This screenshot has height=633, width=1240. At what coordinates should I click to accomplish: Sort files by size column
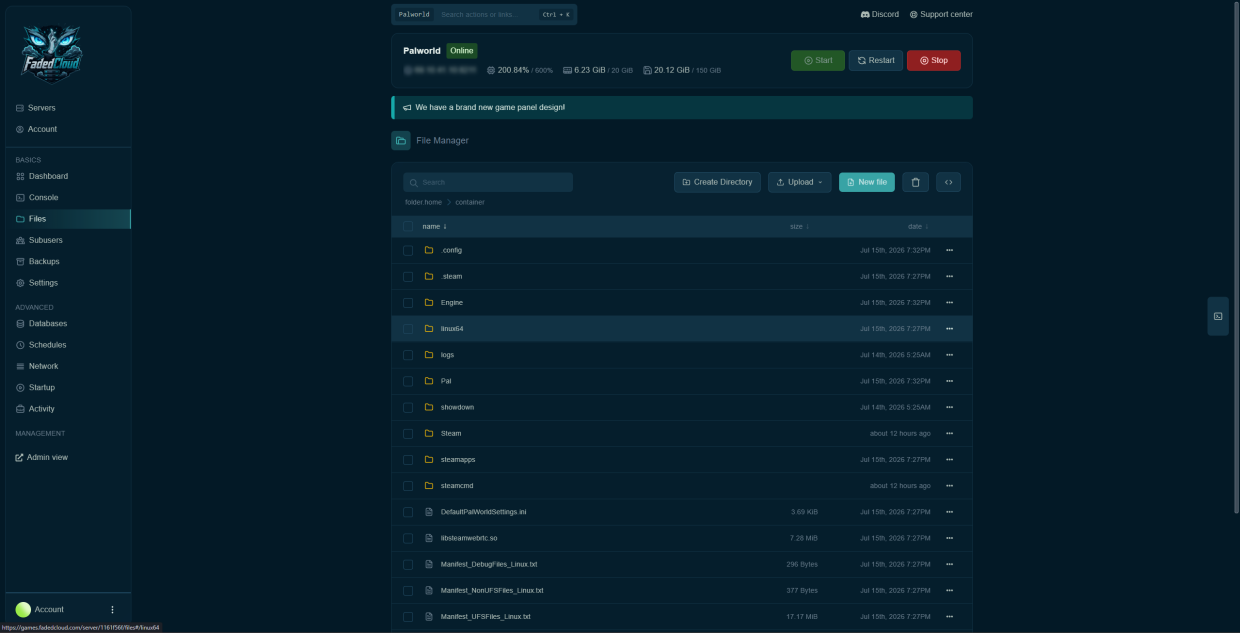[x=799, y=227]
